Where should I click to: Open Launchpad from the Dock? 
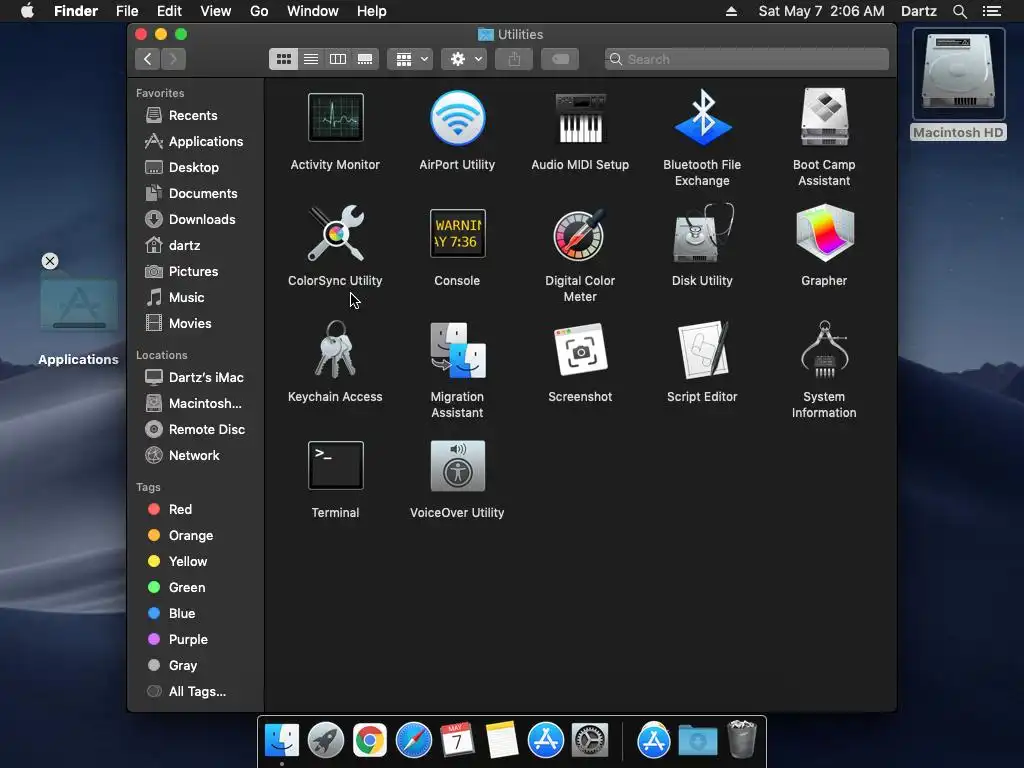pyautogui.click(x=325, y=741)
